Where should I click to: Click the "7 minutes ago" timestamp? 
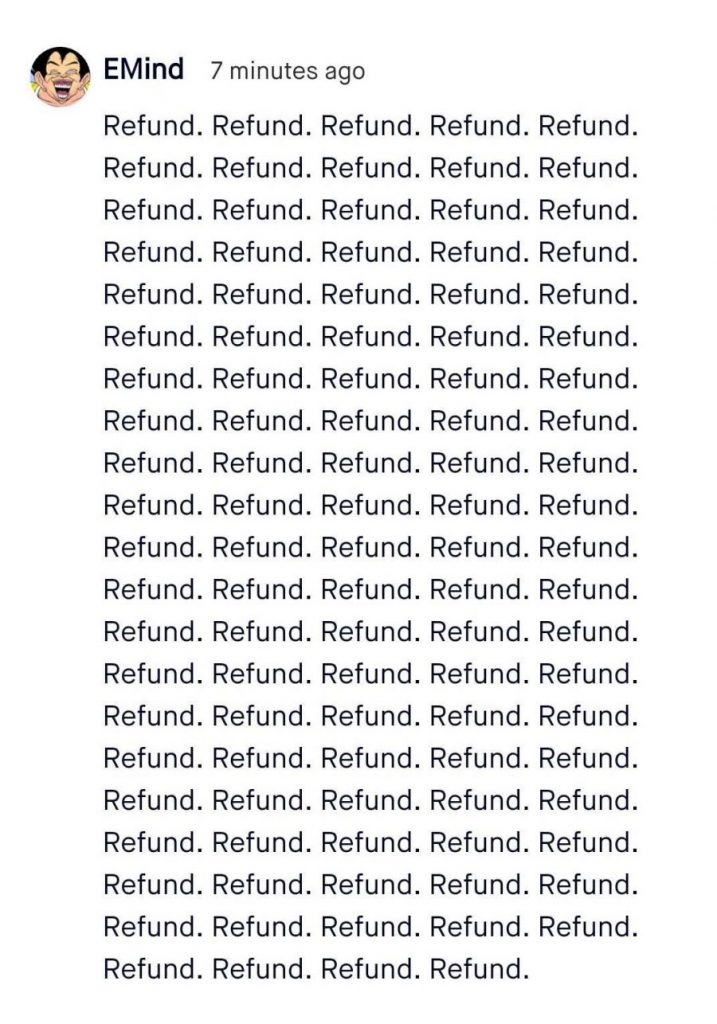(x=287, y=71)
